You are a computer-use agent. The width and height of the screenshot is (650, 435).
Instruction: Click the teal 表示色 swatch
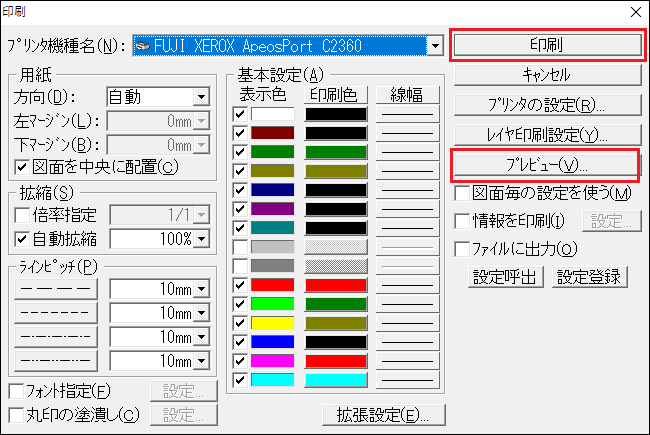(272, 228)
